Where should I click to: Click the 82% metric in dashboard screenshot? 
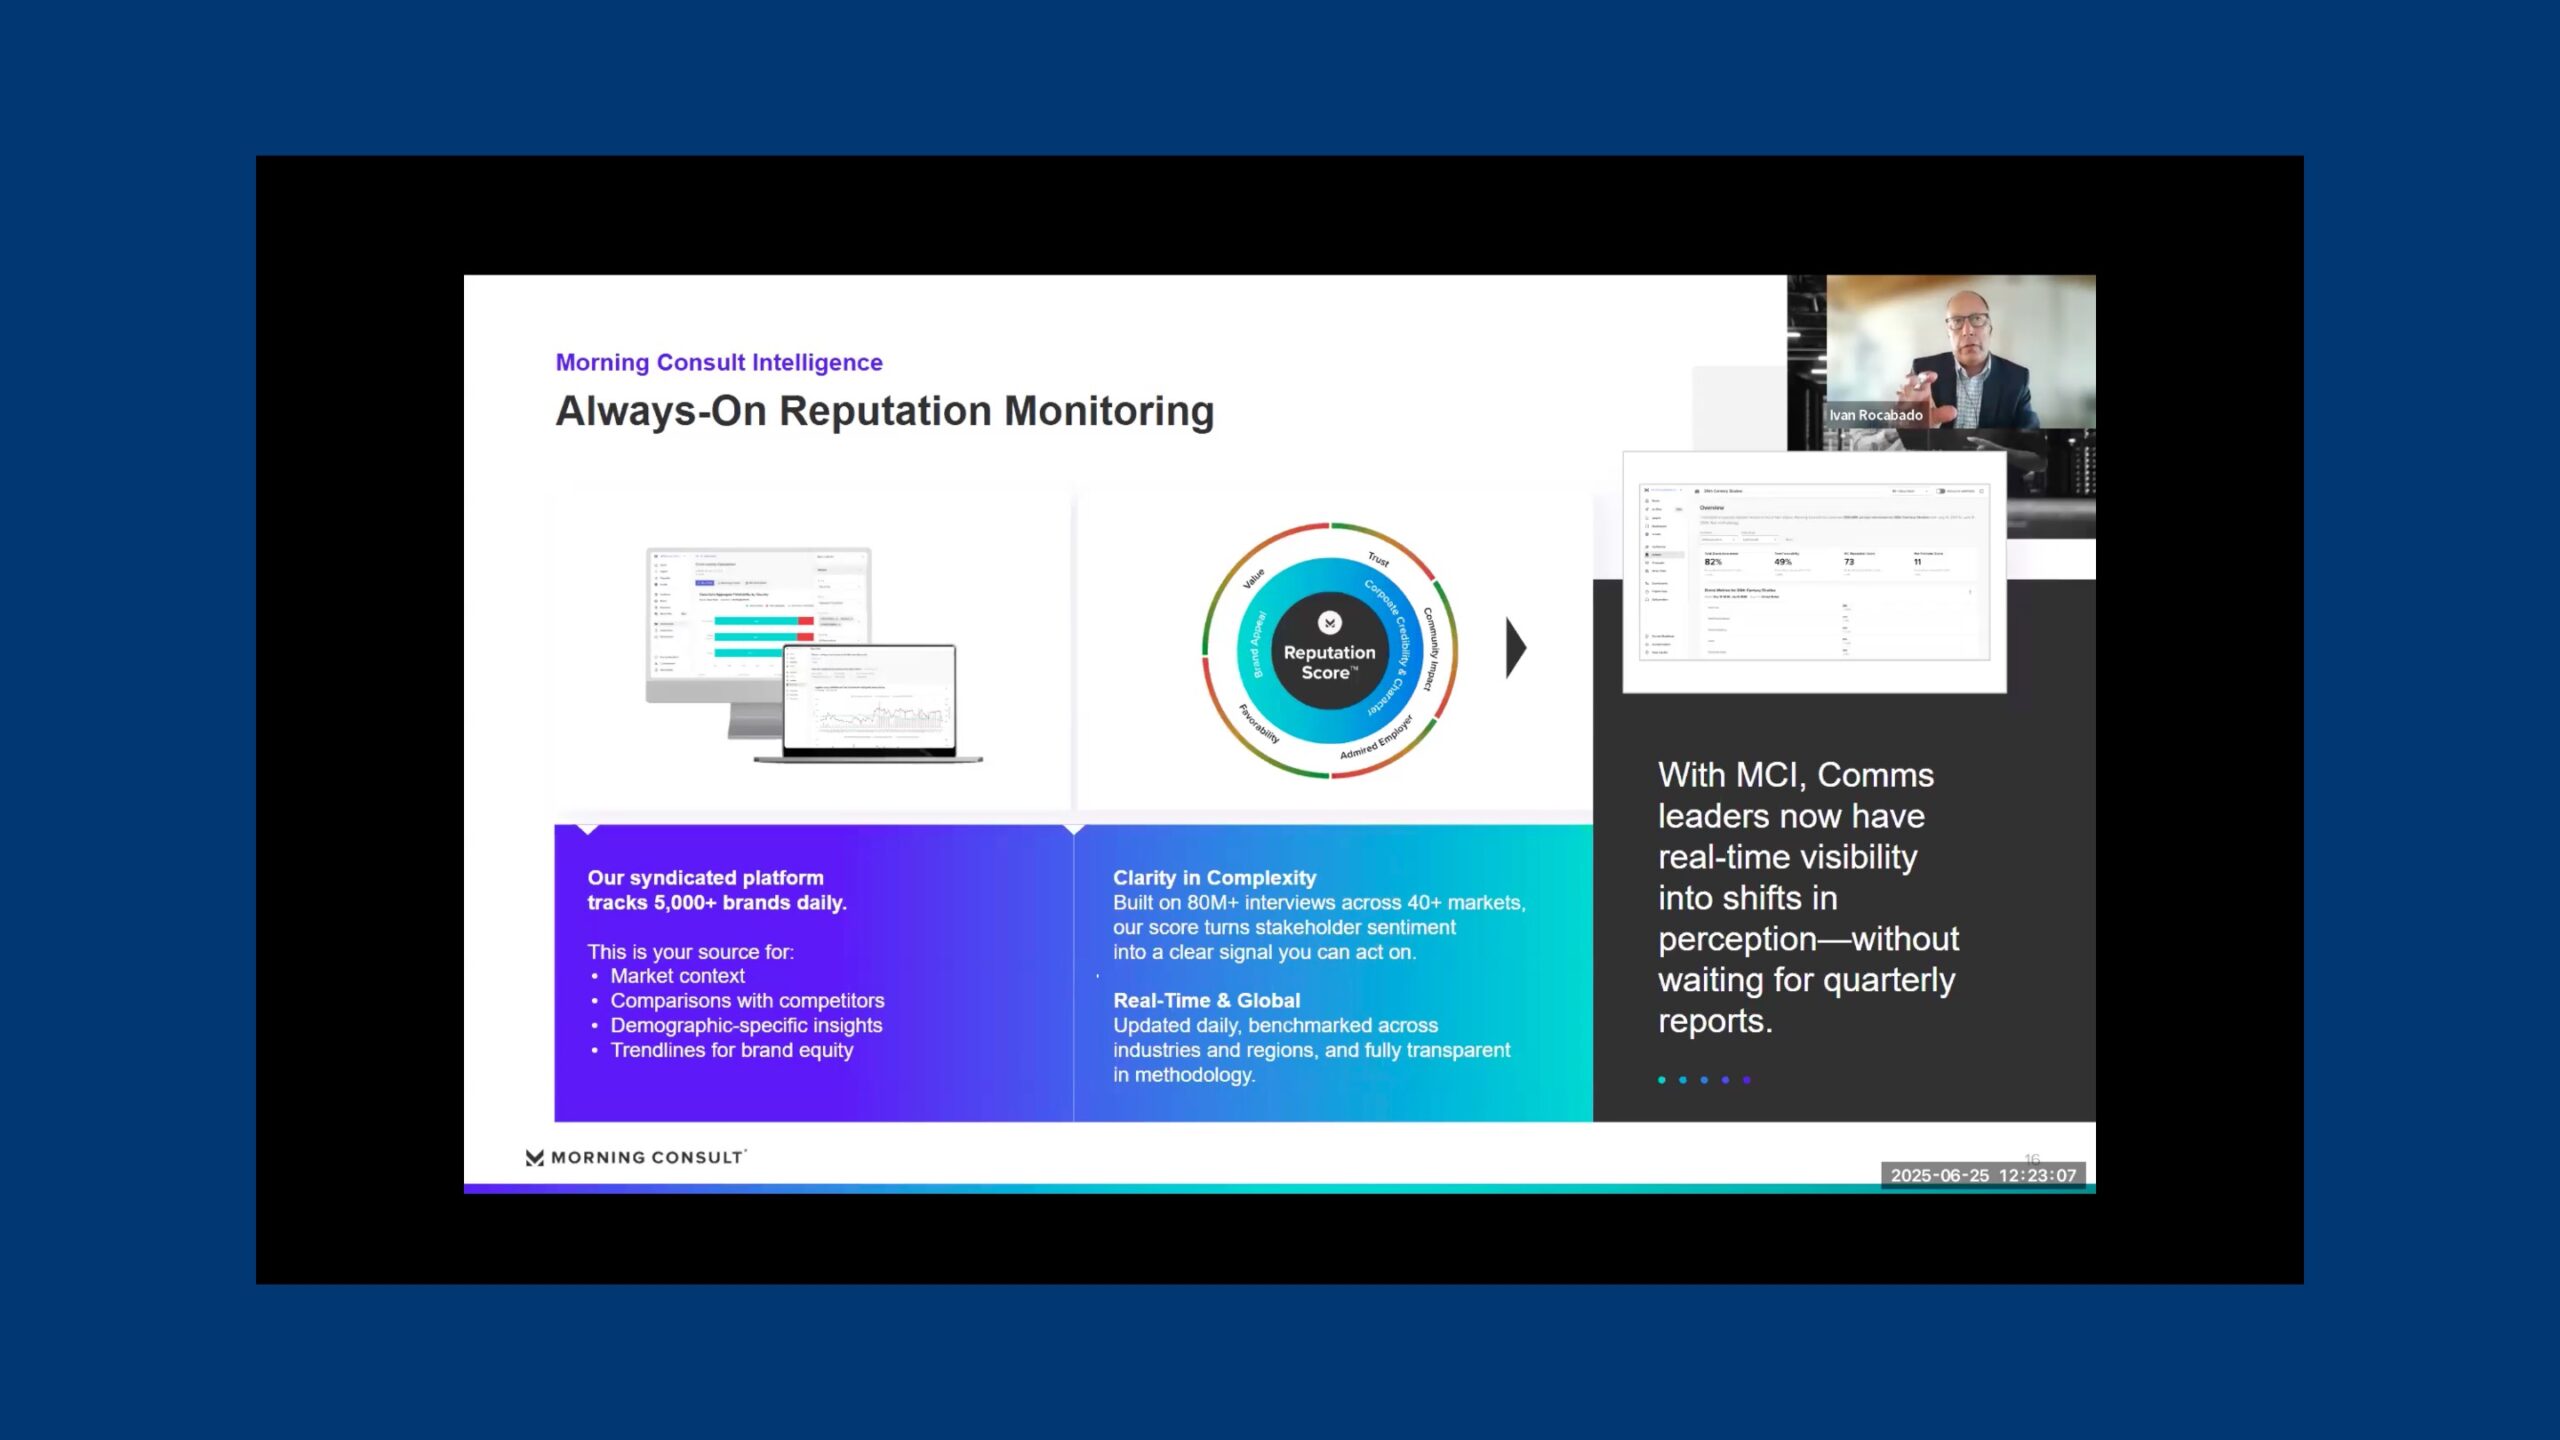coord(1713,562)
